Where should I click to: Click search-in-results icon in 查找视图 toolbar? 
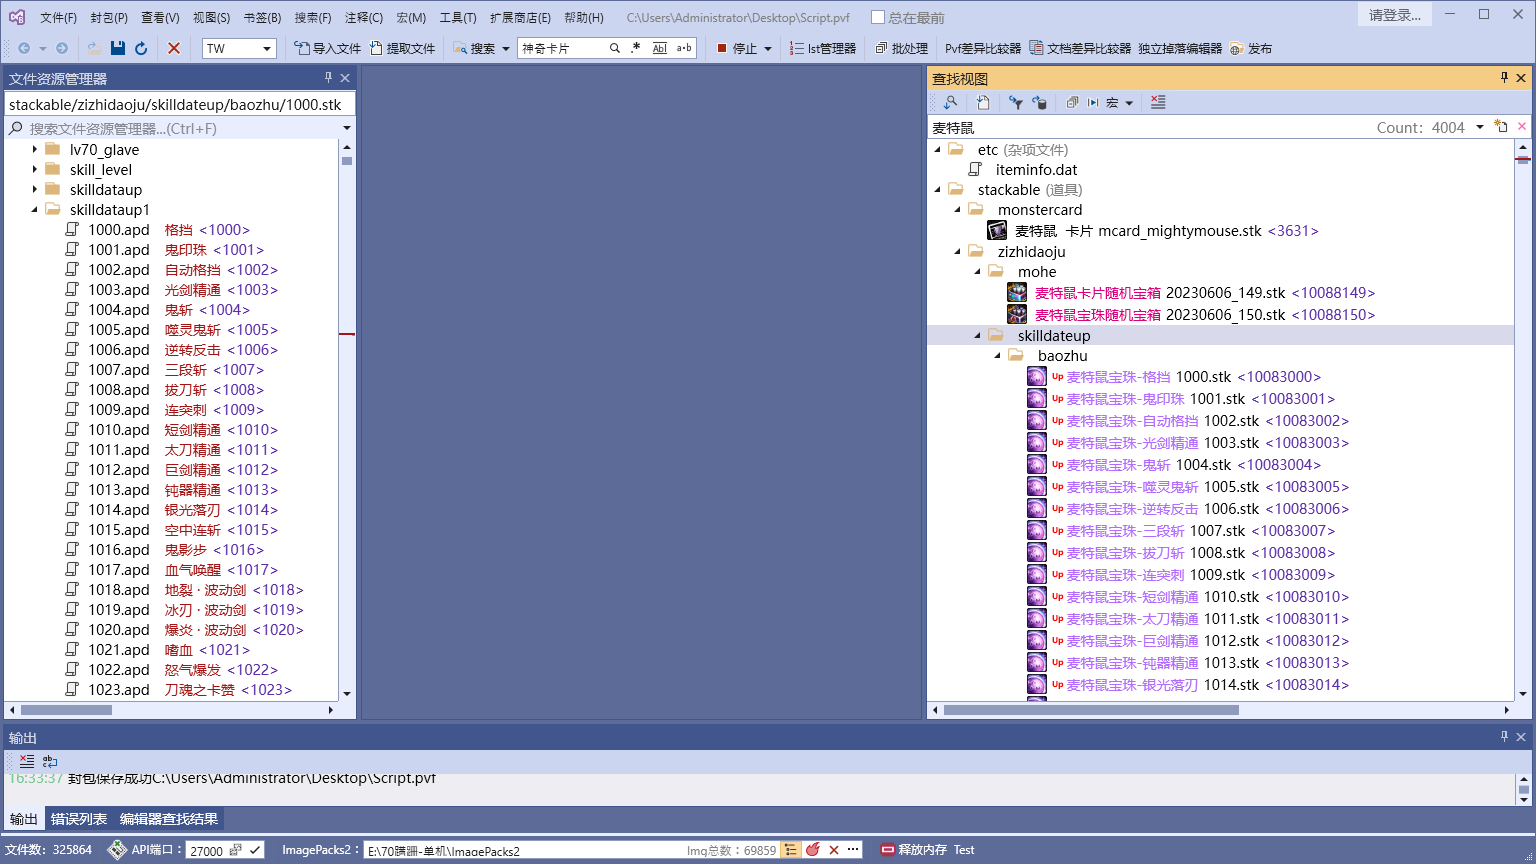pos(950,102)
